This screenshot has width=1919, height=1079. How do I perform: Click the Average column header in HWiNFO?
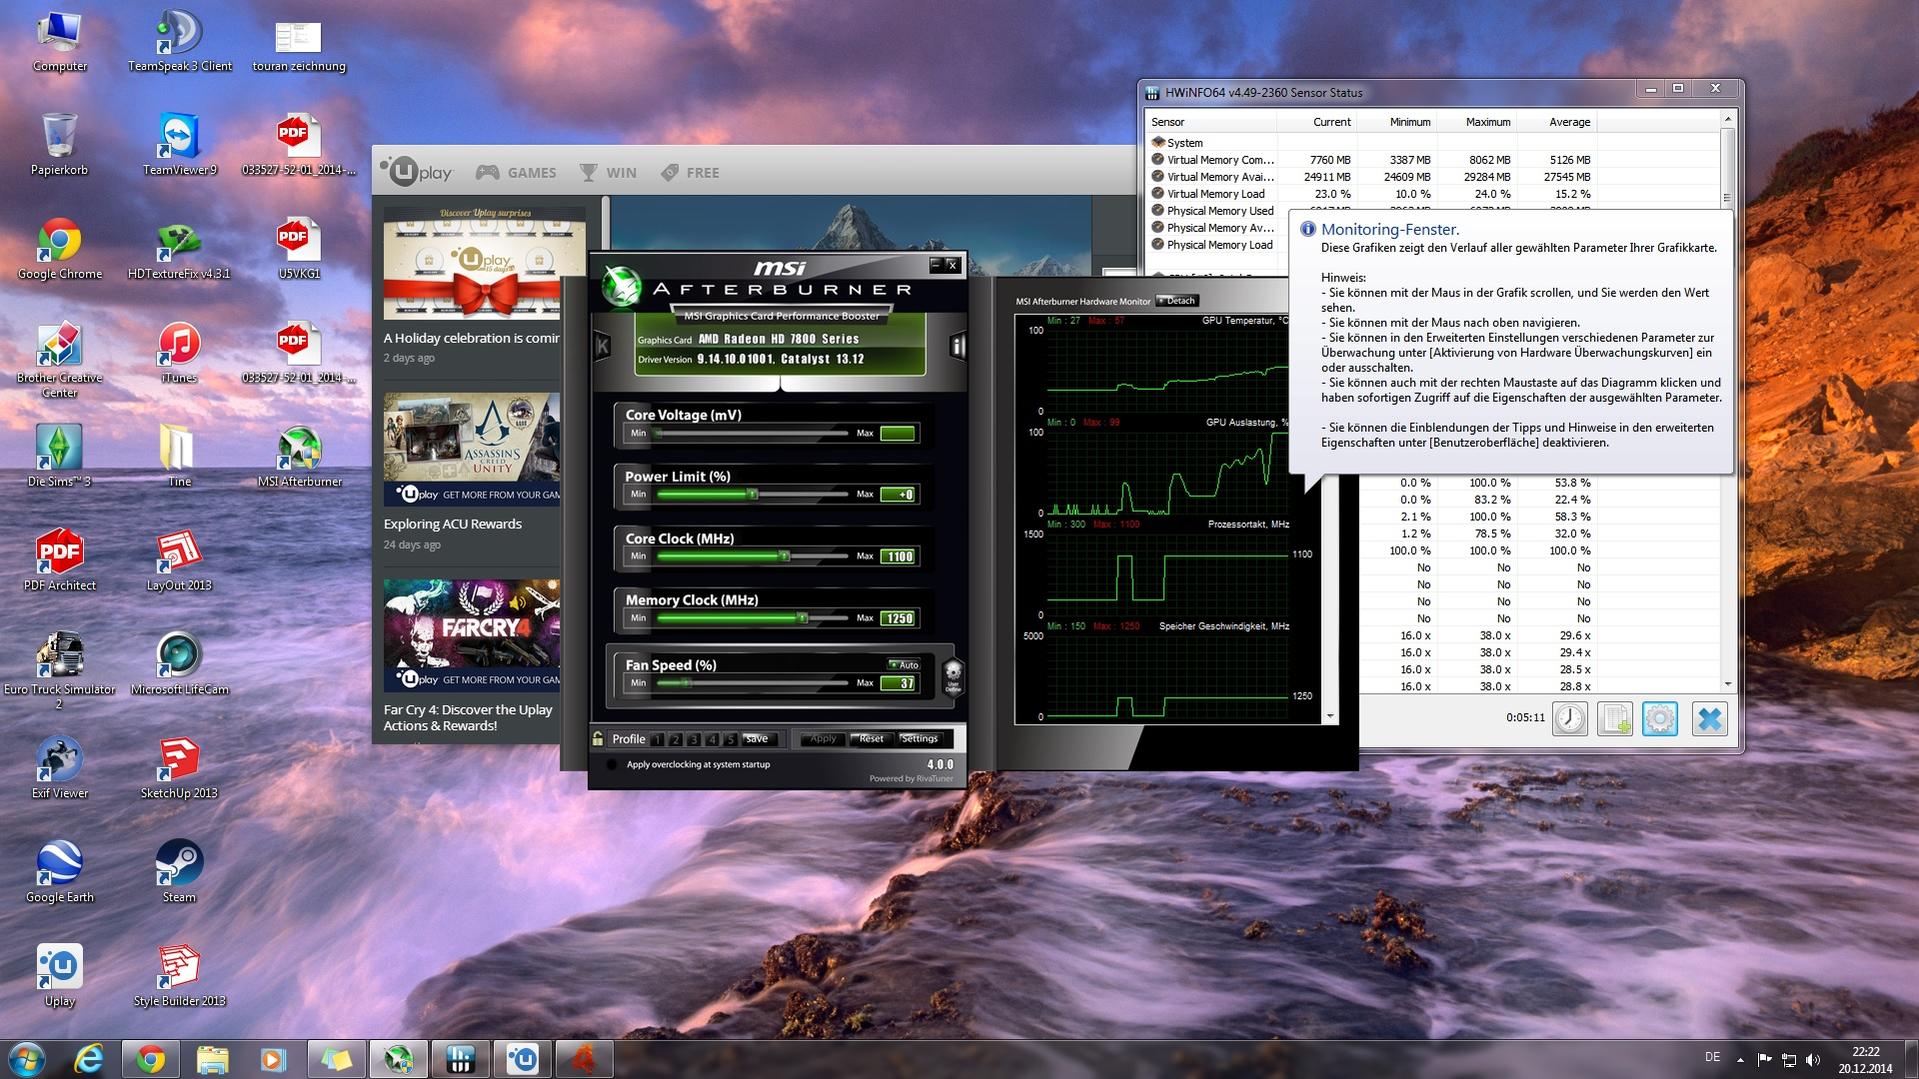pyautogui.click(x=1556, y=122)
